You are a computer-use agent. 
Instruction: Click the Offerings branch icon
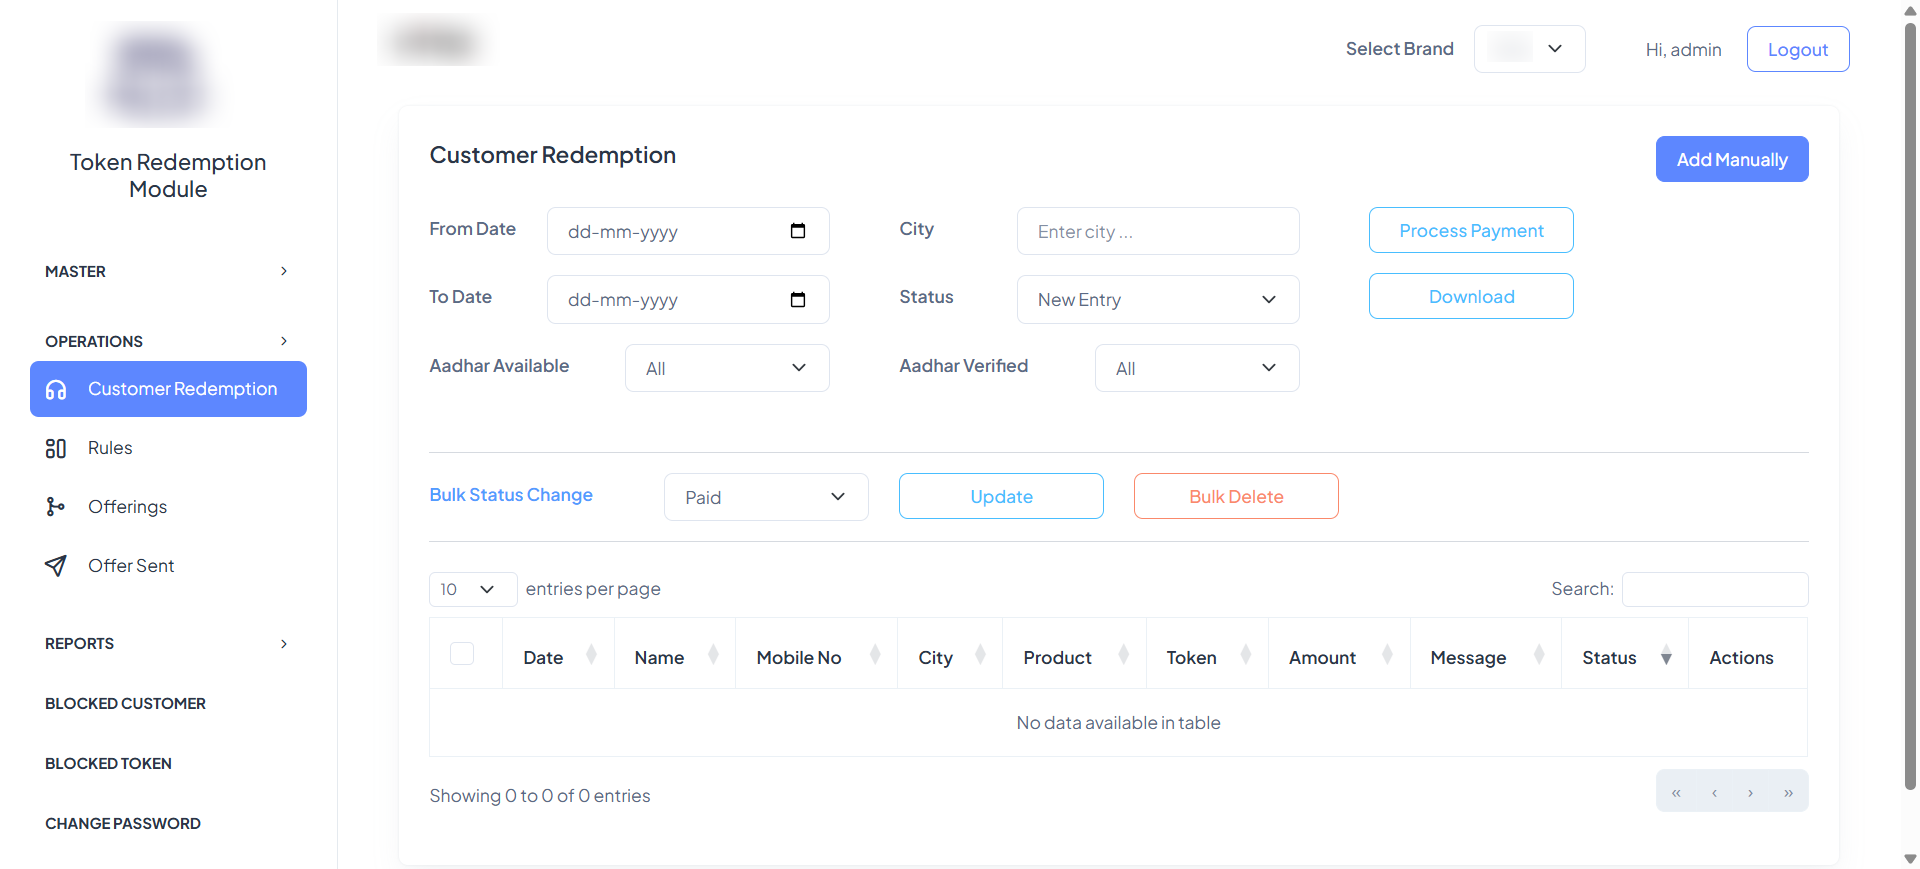click(56, 507)
